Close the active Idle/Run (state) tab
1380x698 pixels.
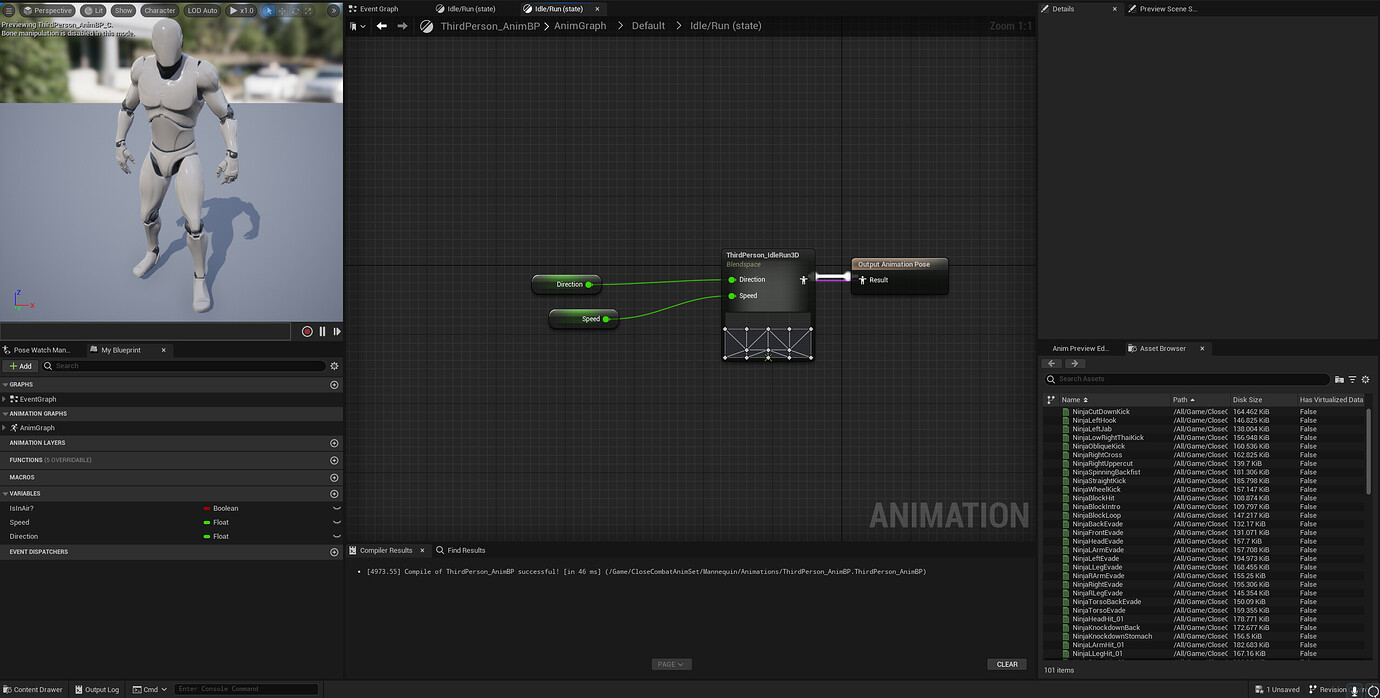(x=597, y=9)
